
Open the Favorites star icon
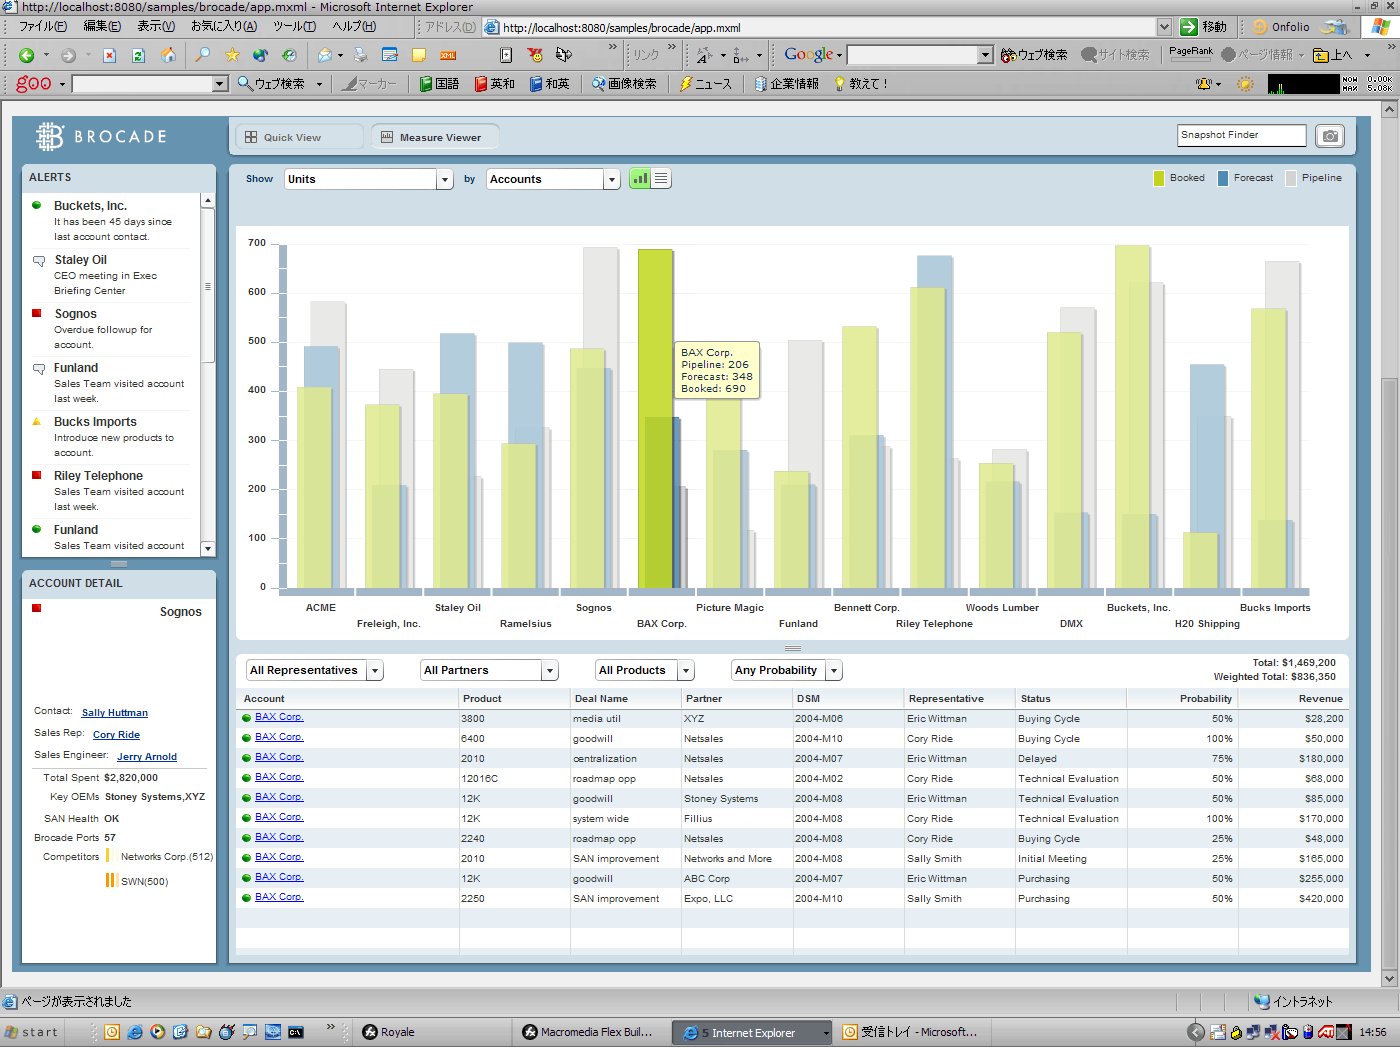coord(232,55)
